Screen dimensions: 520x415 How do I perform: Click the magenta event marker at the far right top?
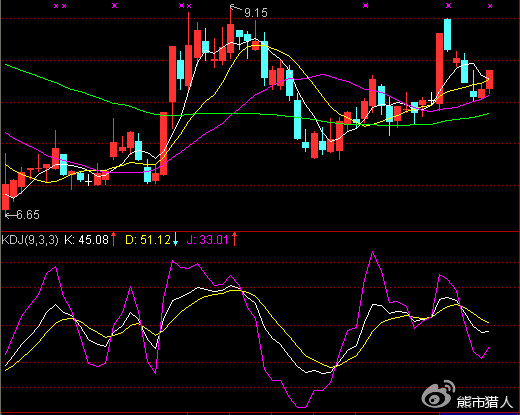tap(490, 6)
